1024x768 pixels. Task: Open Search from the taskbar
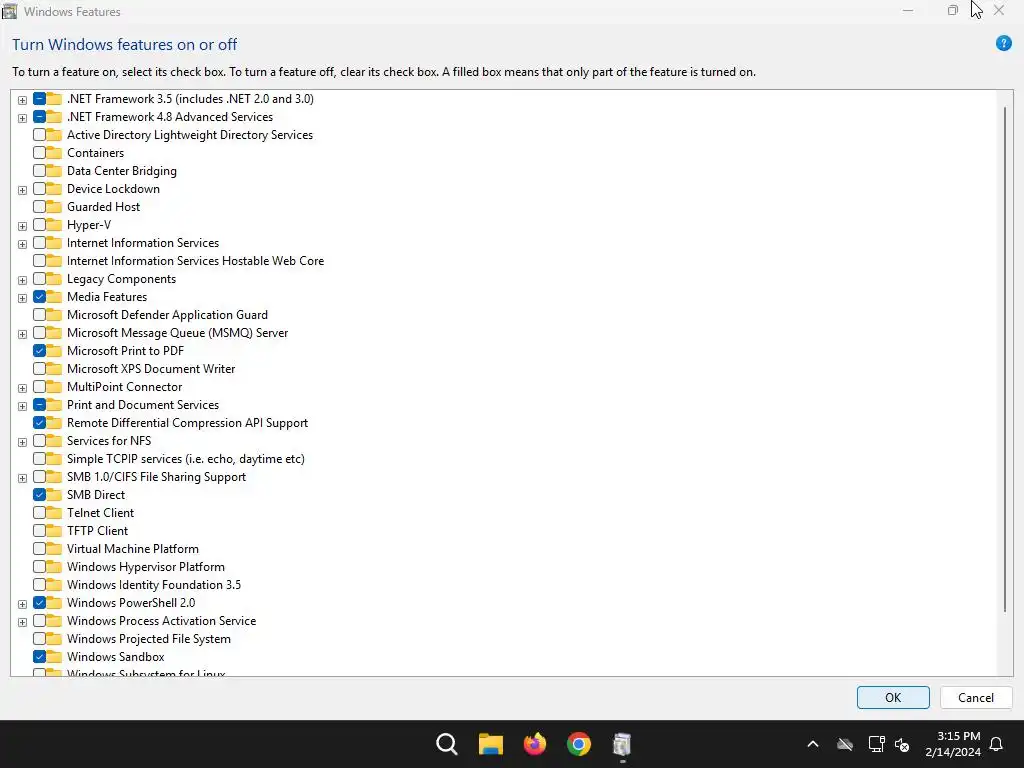pyautogui.click(x=447, y=744)
